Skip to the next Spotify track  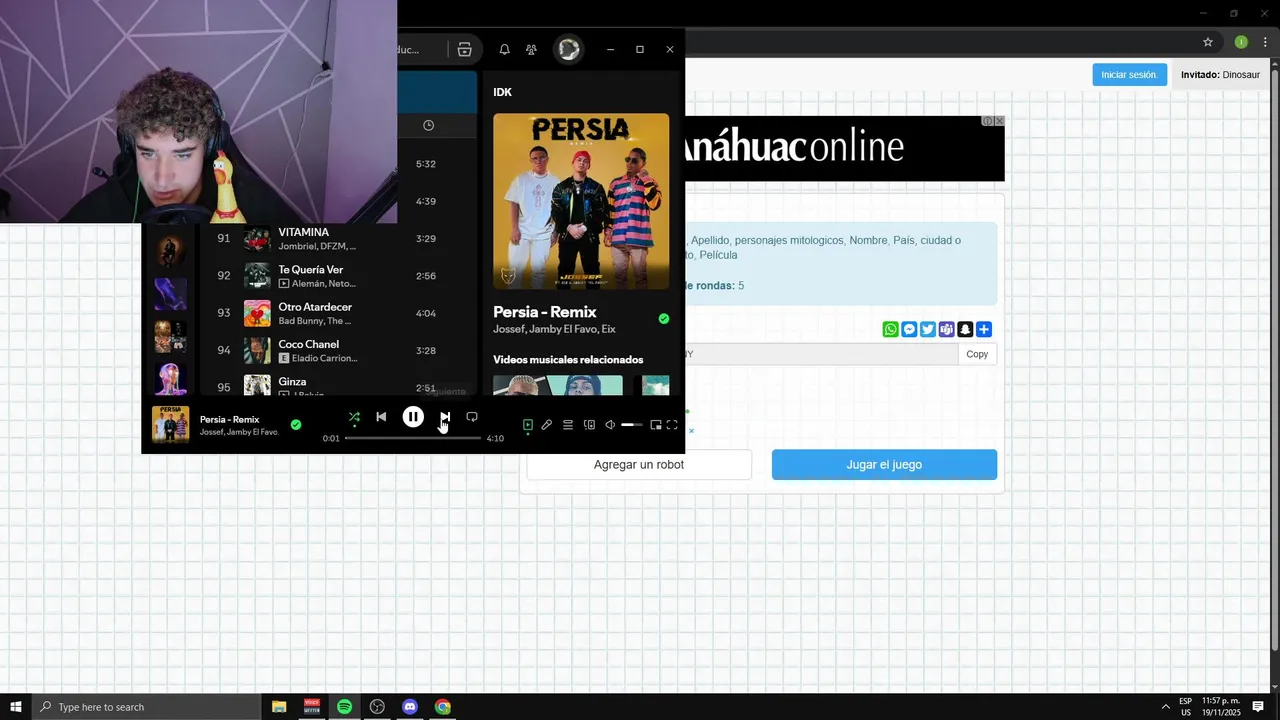[x=445, y=417]
